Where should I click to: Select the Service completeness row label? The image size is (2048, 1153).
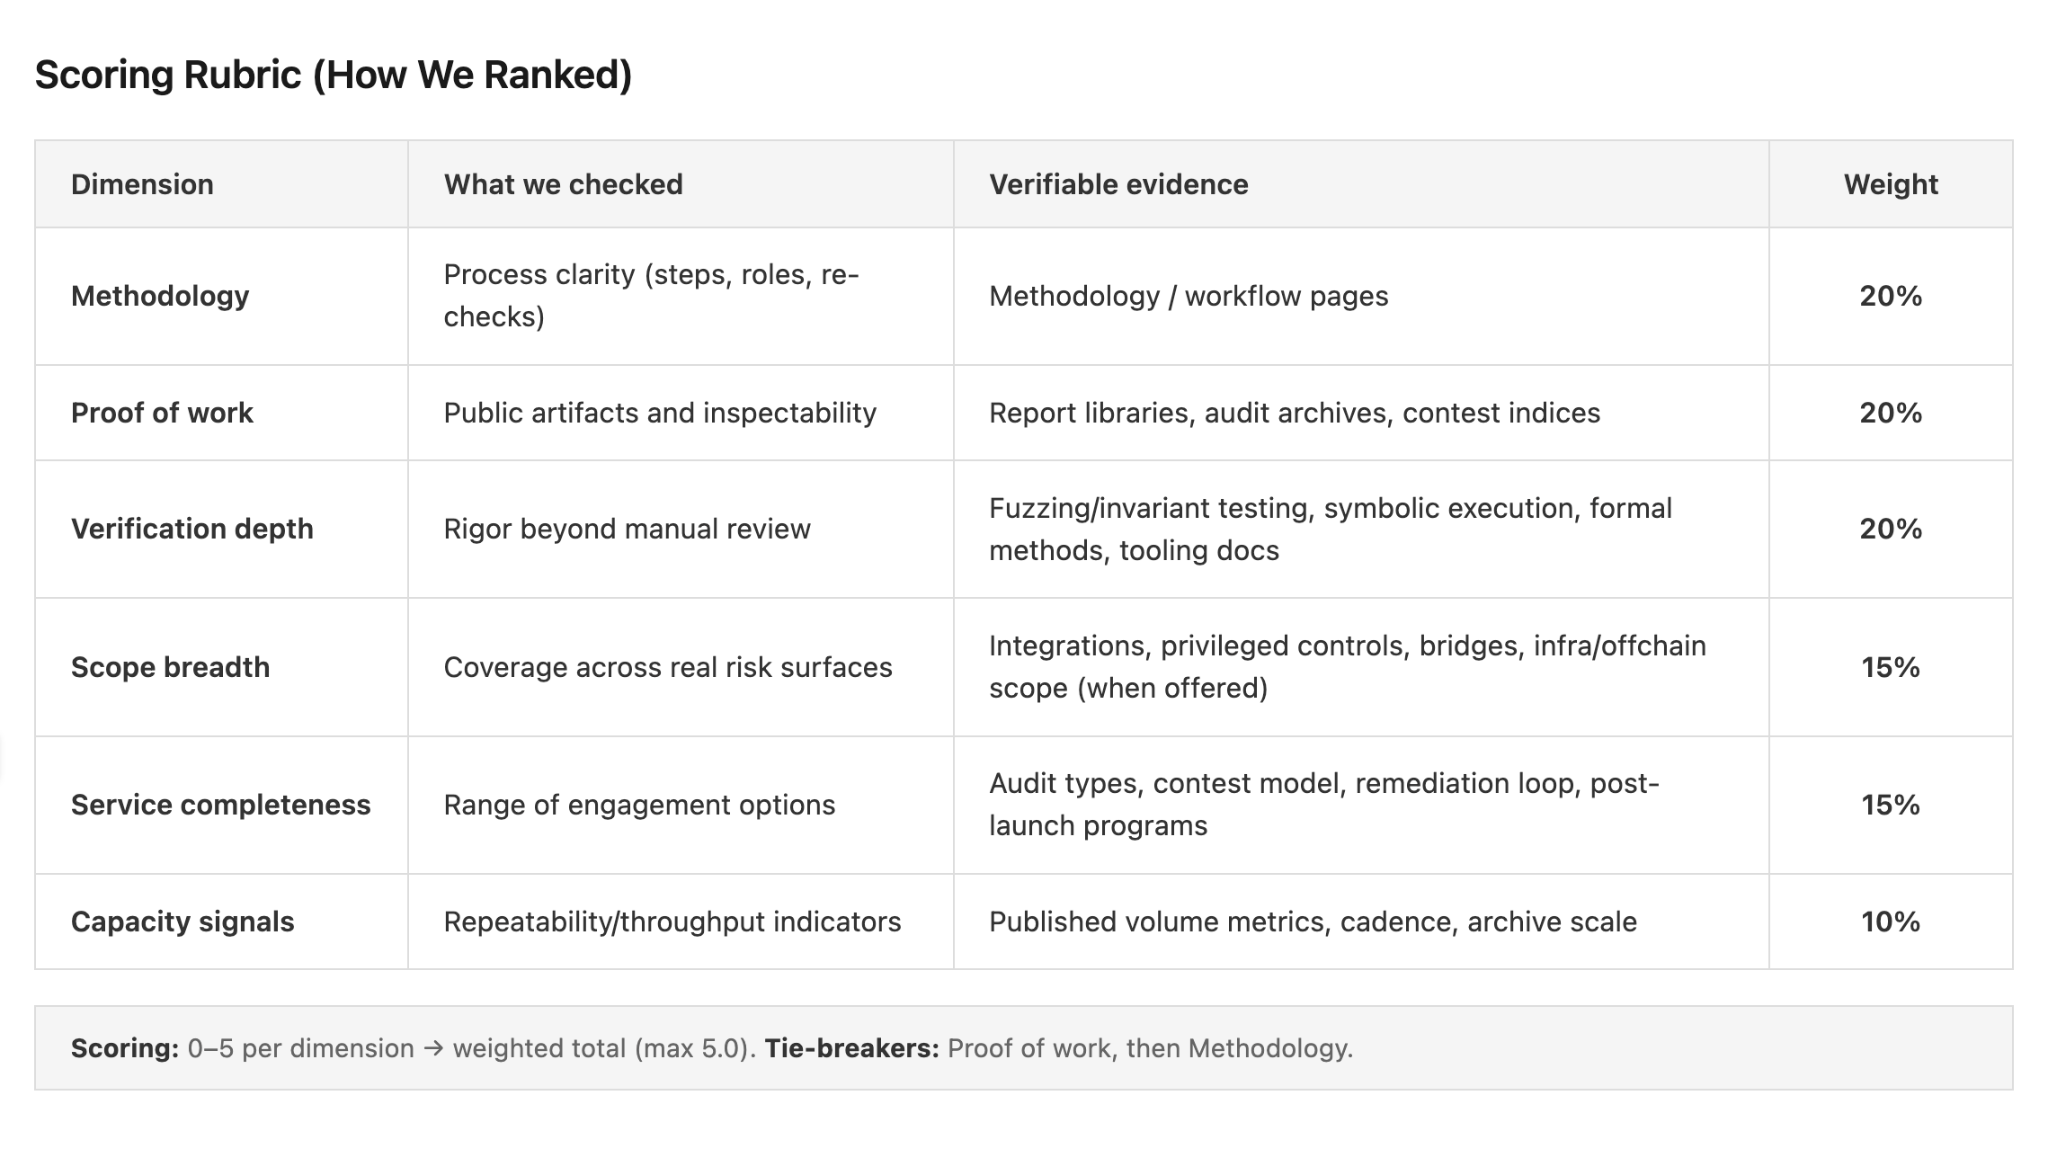[x=220, y=805]
